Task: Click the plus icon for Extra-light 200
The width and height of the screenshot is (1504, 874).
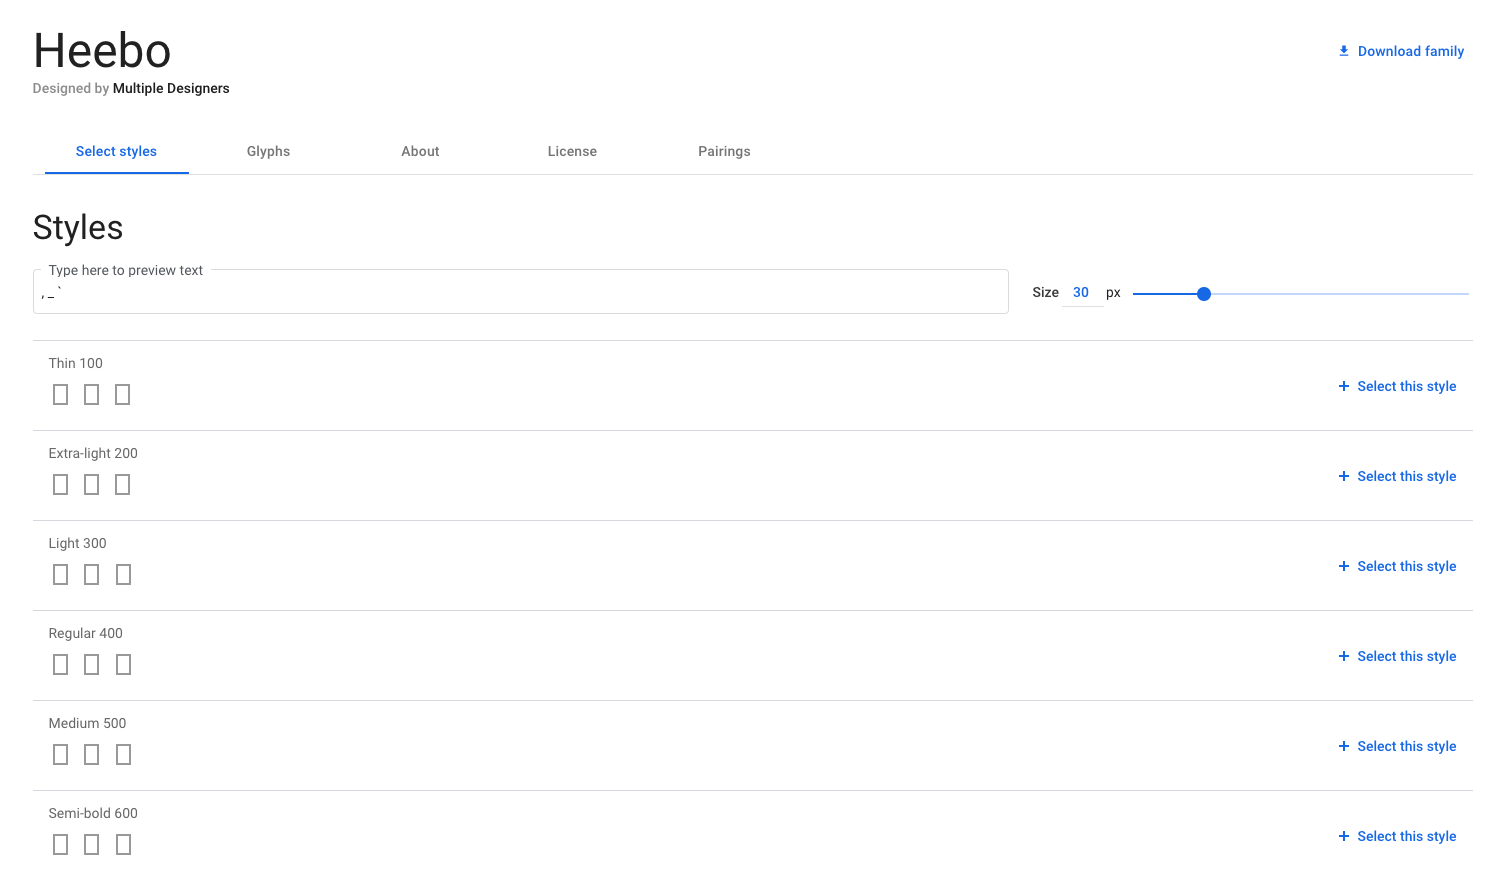Action: (1344, 476)
